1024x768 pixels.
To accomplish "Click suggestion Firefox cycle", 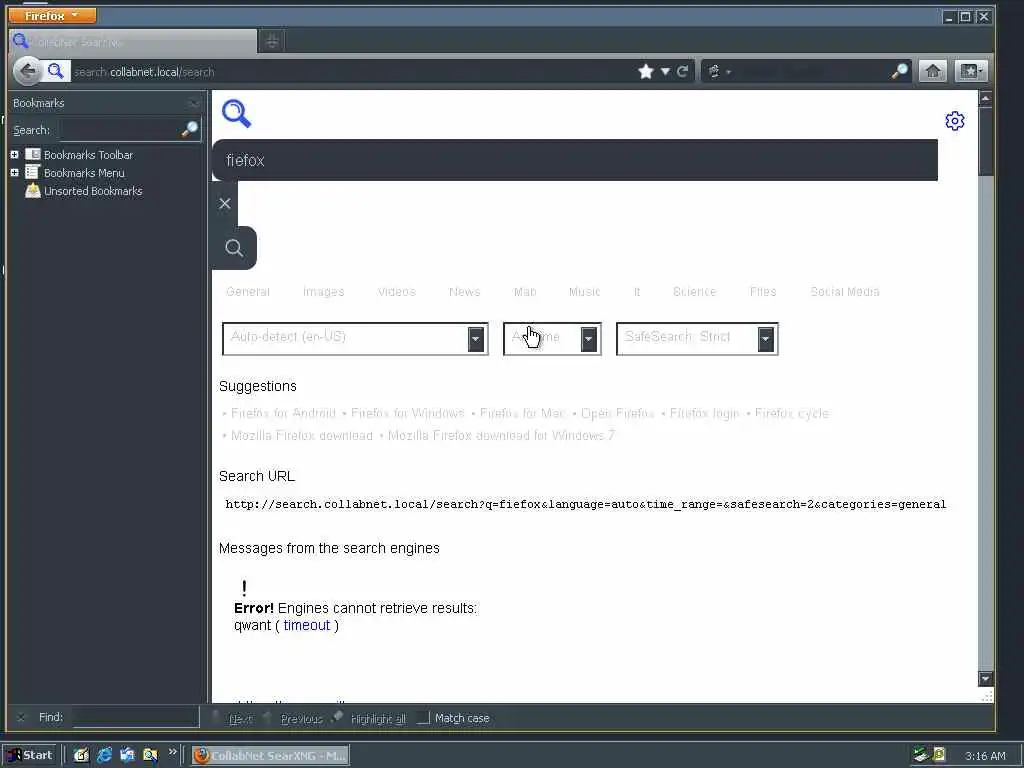I will [792, 413].
